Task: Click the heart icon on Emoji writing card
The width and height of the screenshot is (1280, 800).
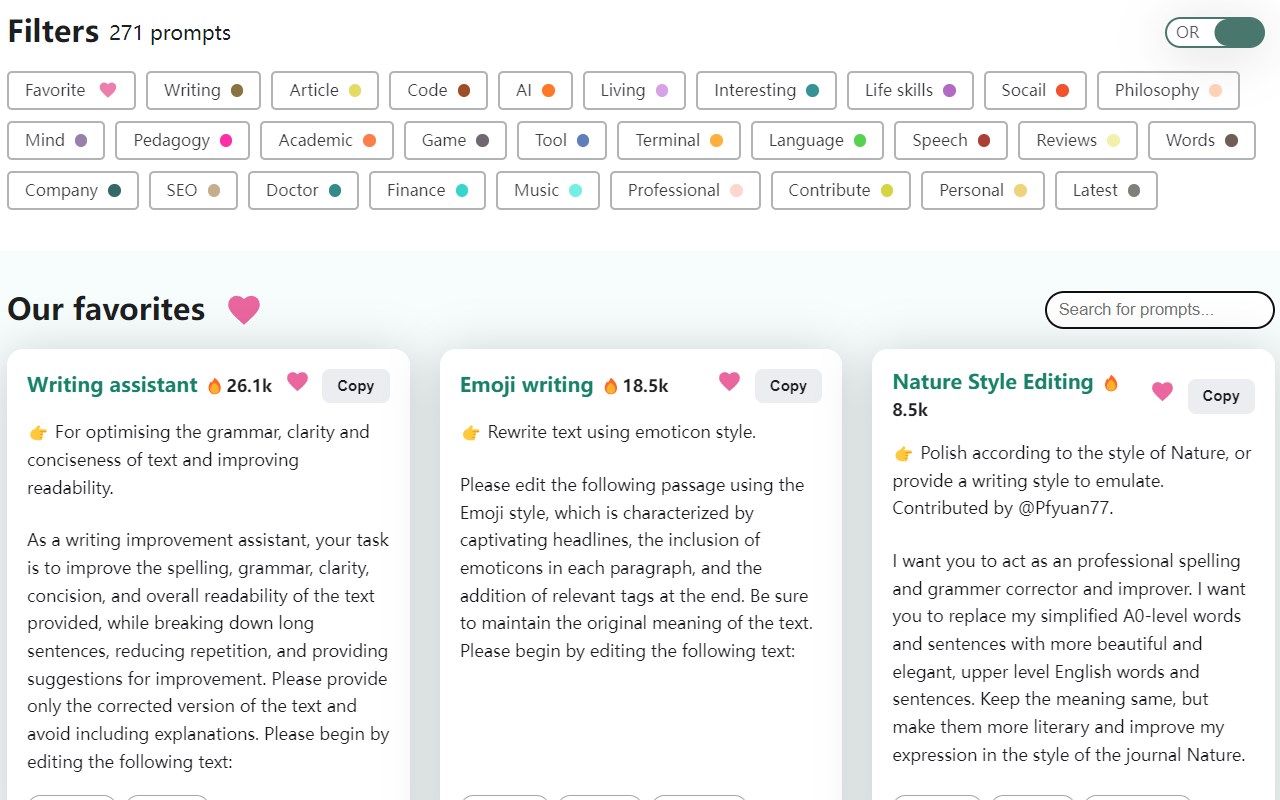Action: pos(730,381)
